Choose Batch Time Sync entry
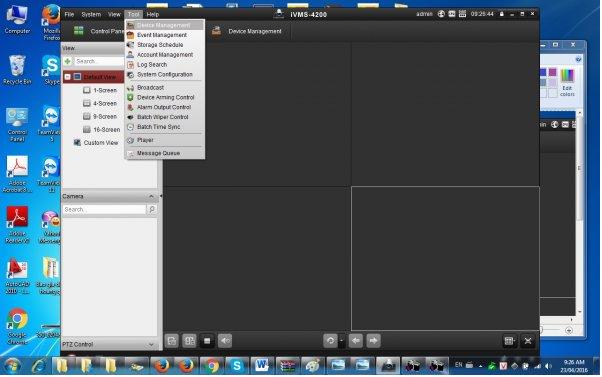 coord(164,127)
